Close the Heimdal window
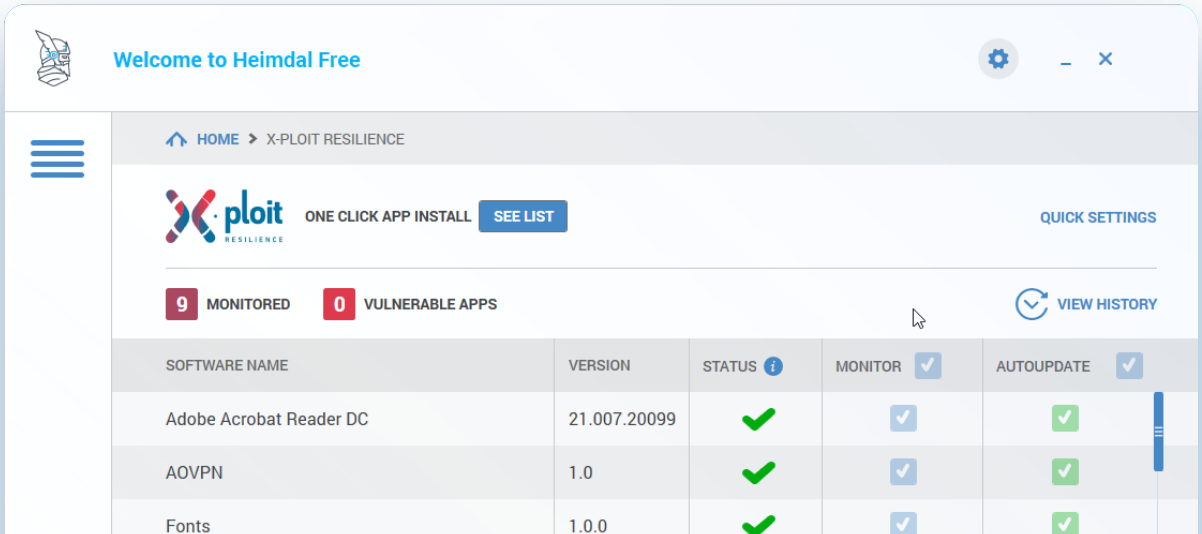The height and width of the screenshot is (534, 1202). pyautogui.click(x=1105, y=59)
